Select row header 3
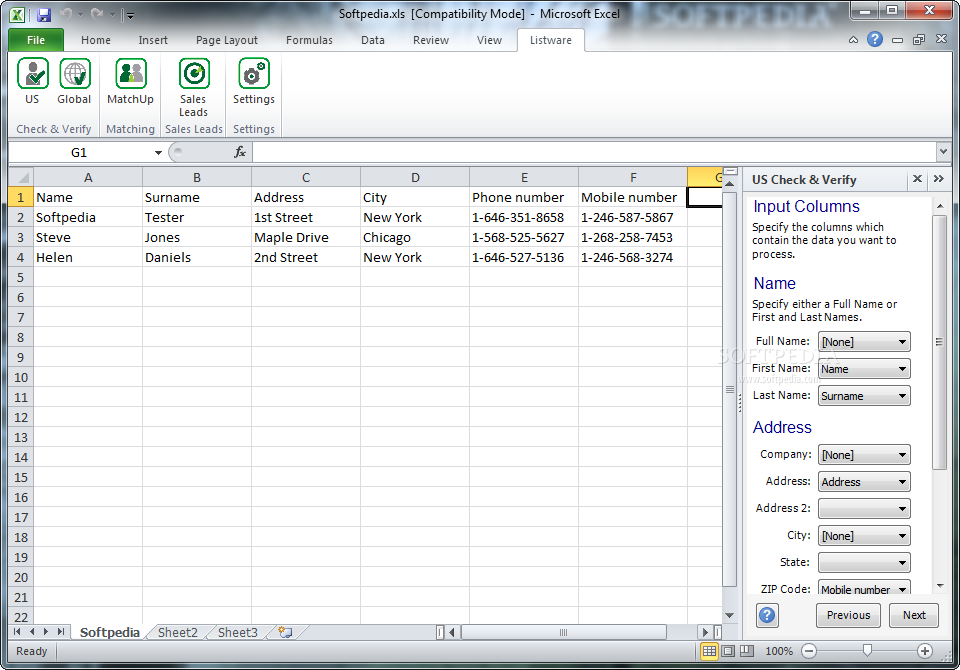 (21, 238)
